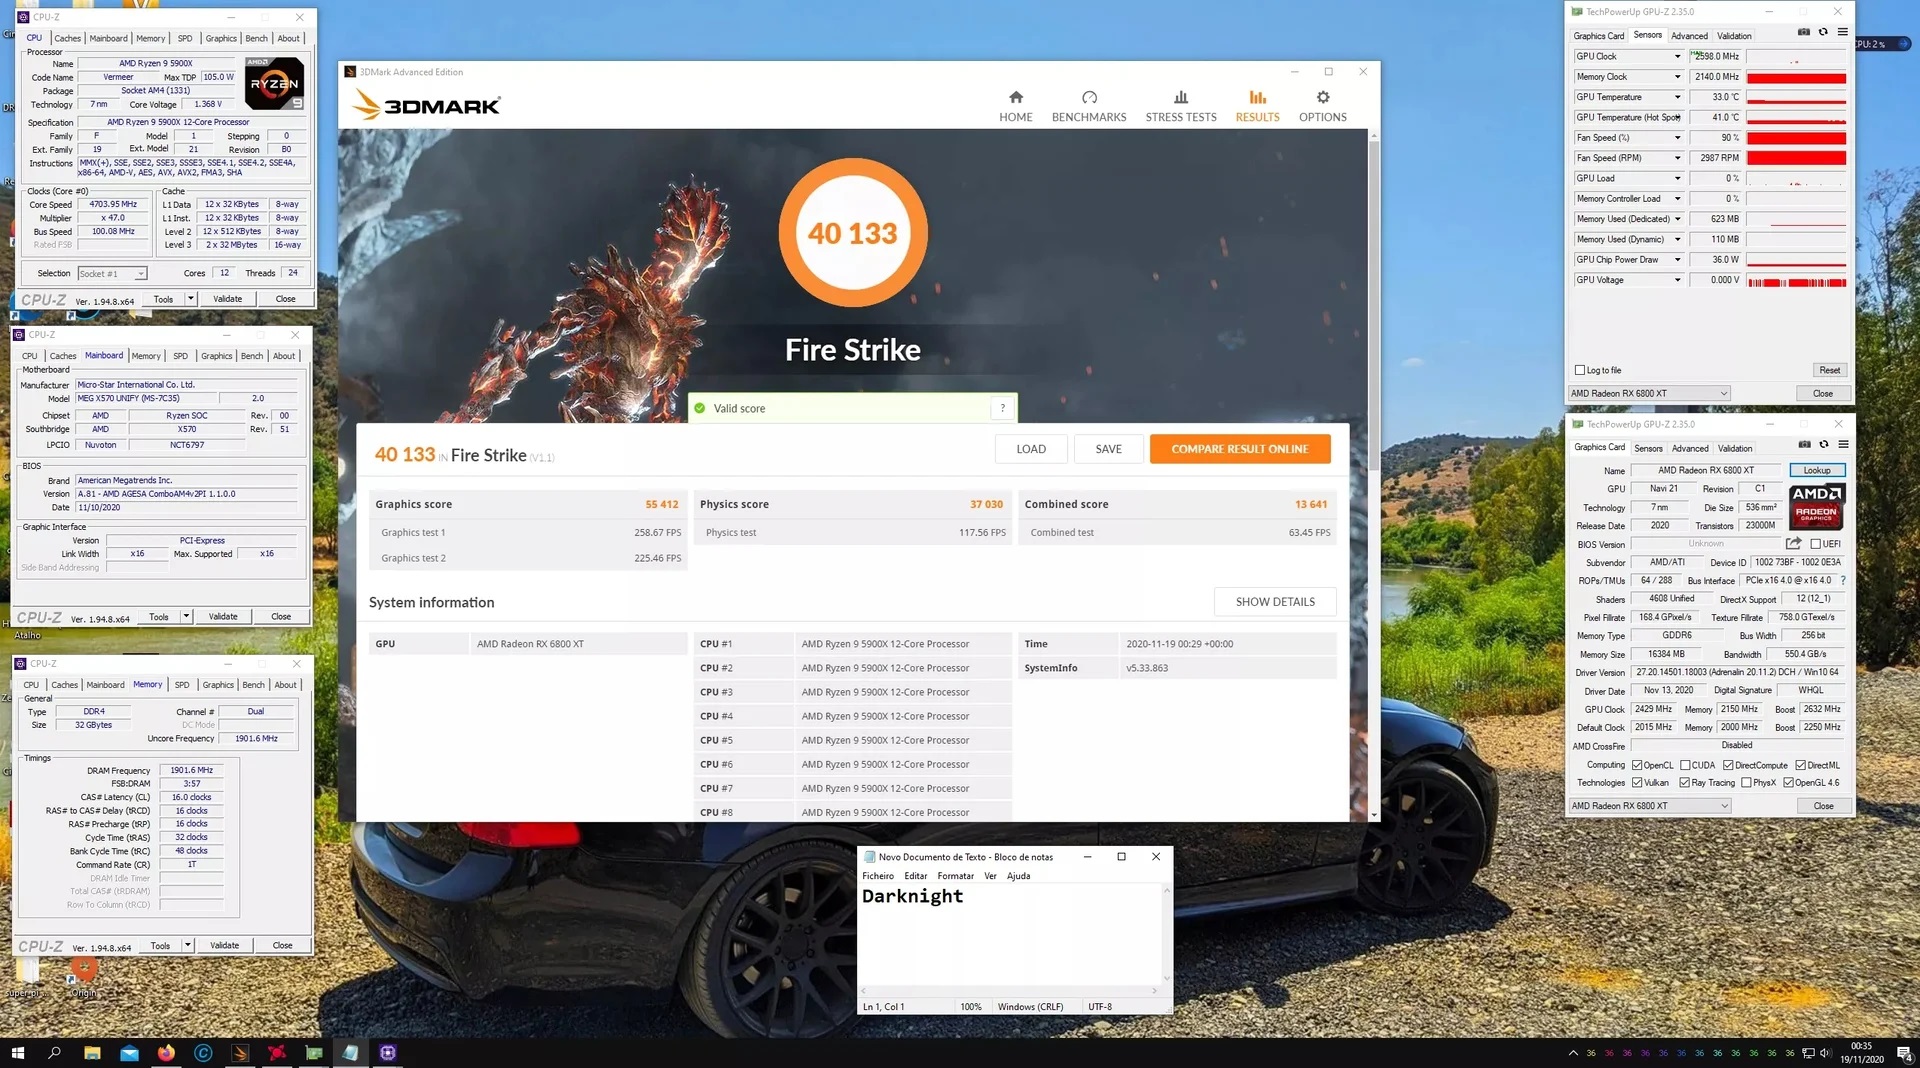Image resolution: width=1920 pixels, height=1068 pixels.
Task: Open the notification center icon
Action: [1903, 1053]
